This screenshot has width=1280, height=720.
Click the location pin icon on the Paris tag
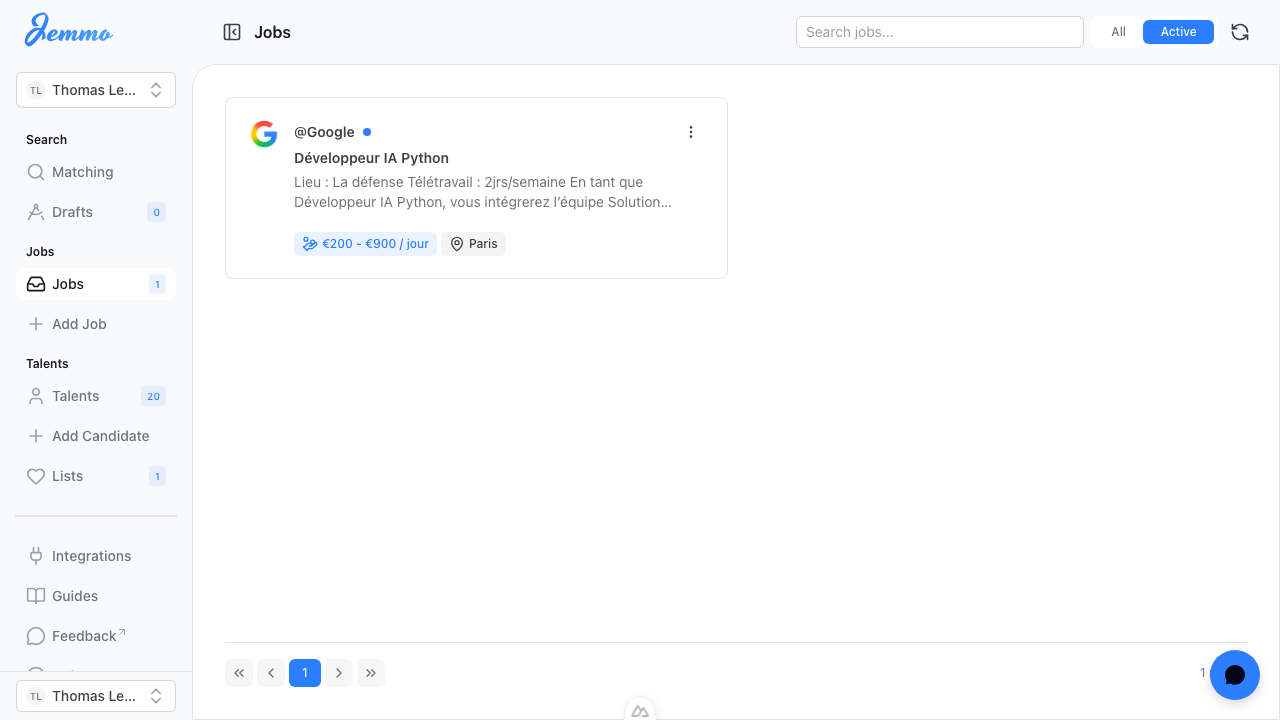point(456,244)
